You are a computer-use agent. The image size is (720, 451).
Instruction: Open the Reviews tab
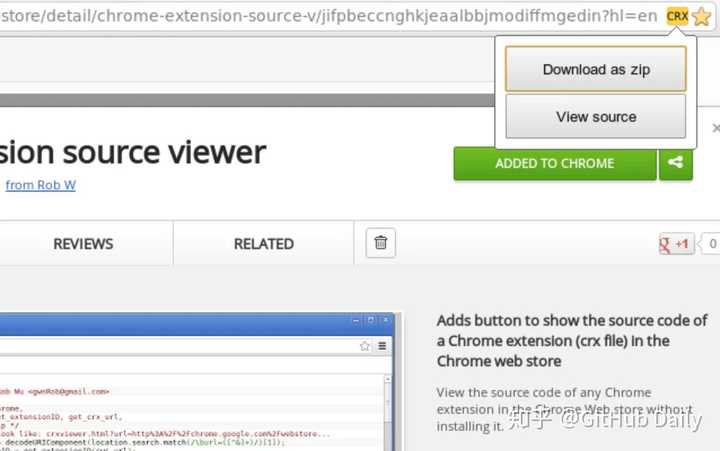click(x=83, y=244)
